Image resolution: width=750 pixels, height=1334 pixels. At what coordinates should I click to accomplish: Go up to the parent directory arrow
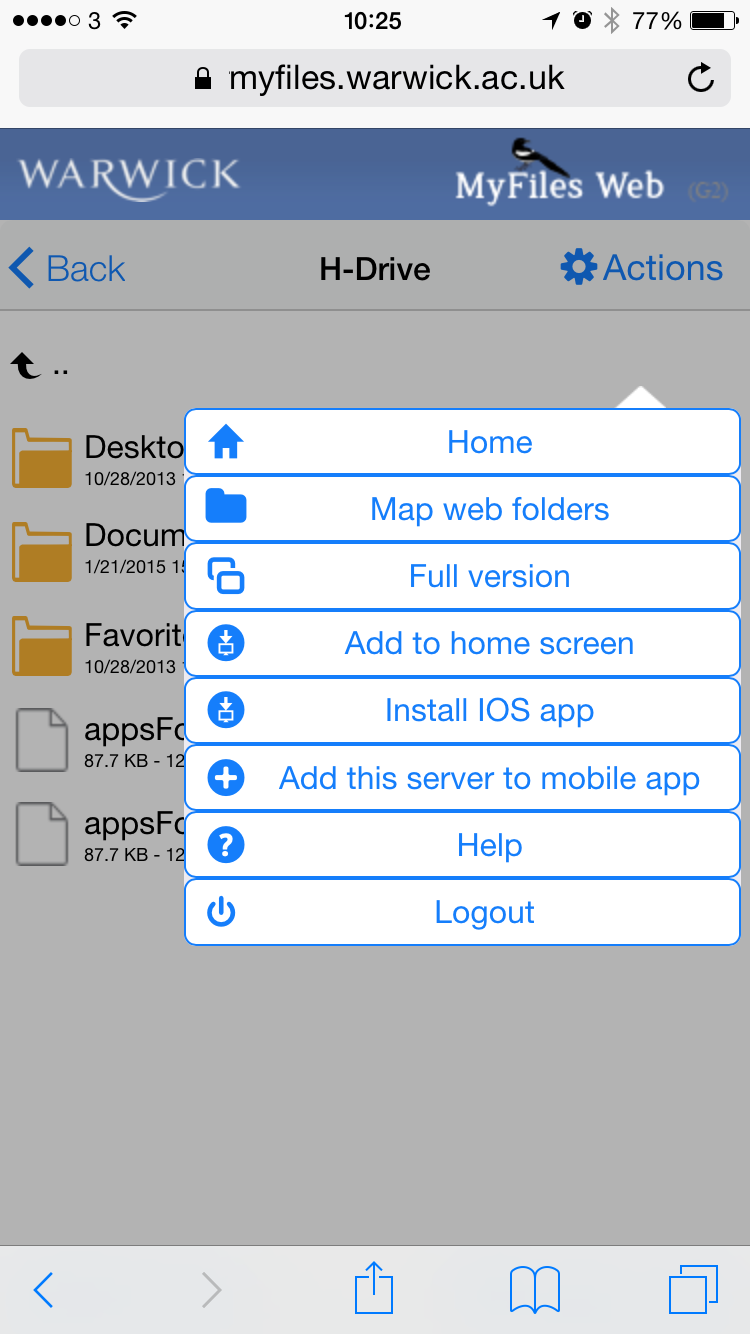(27, 367)
